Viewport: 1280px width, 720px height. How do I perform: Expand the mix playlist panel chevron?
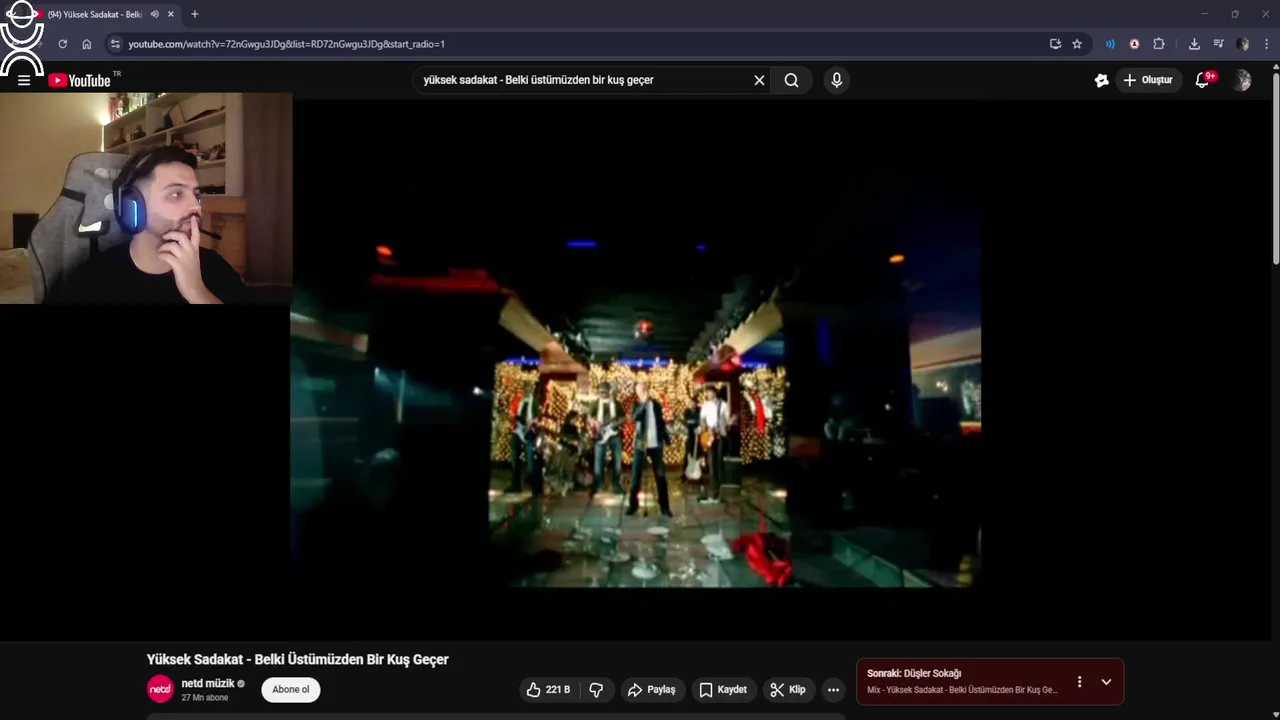[x=1106, y=682]
